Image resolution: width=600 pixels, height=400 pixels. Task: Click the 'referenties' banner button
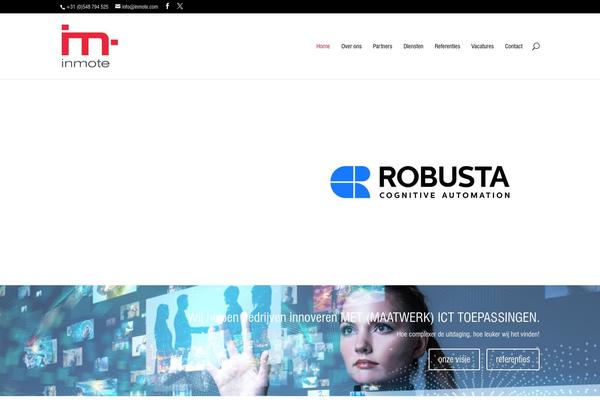(513, 359)
